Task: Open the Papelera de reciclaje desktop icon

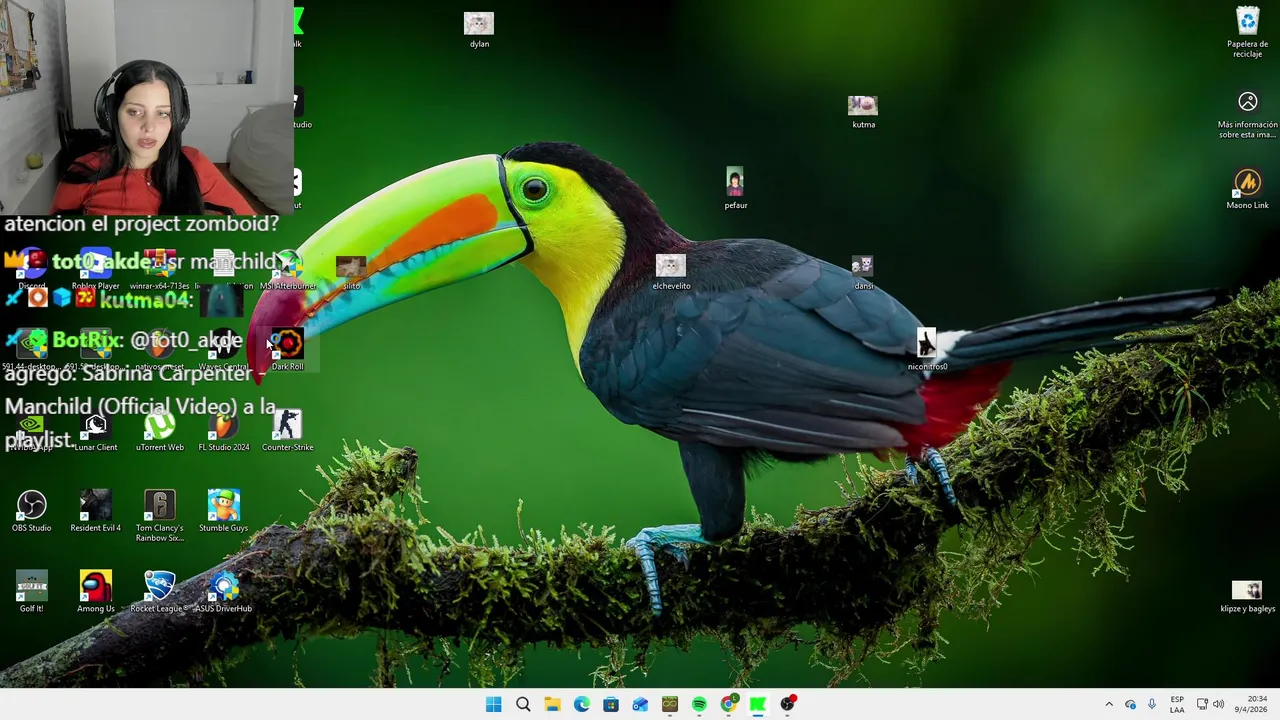Action: (1247, 31)
